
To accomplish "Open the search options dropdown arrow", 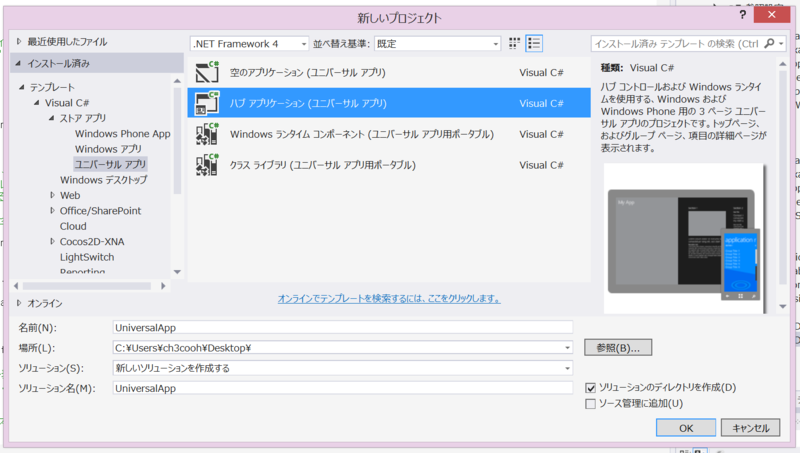I will click(x=781, y=44).
